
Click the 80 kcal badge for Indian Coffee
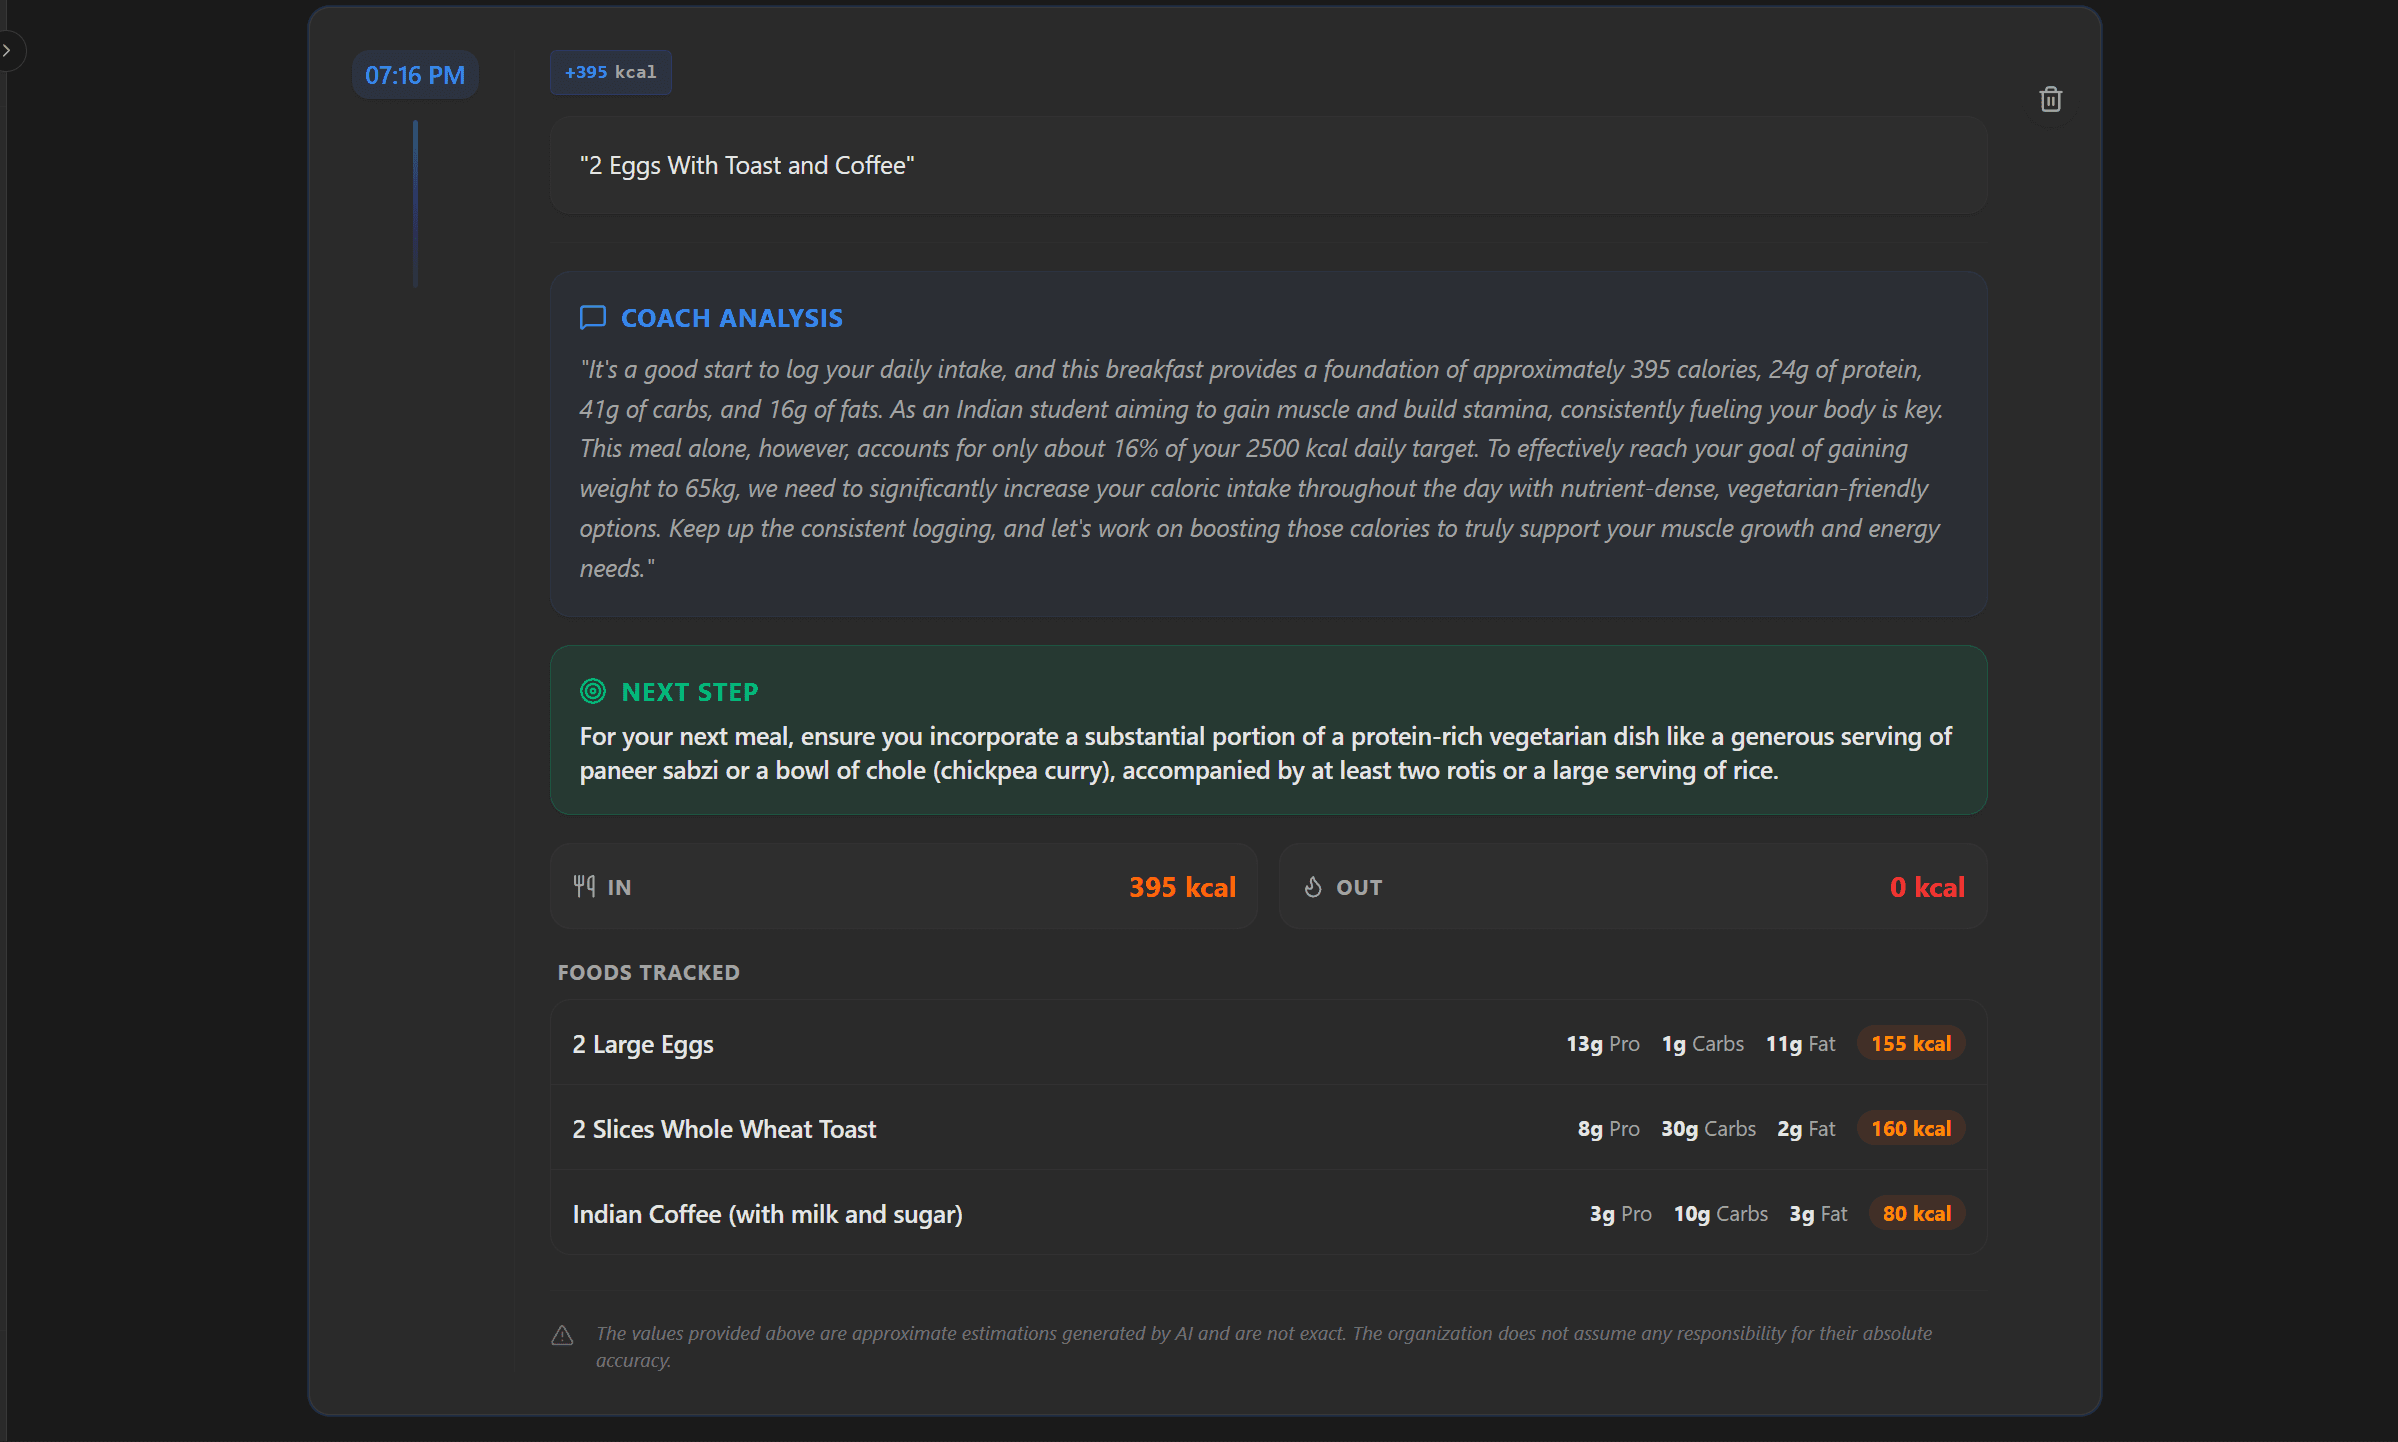(x=1916, y=1213)
